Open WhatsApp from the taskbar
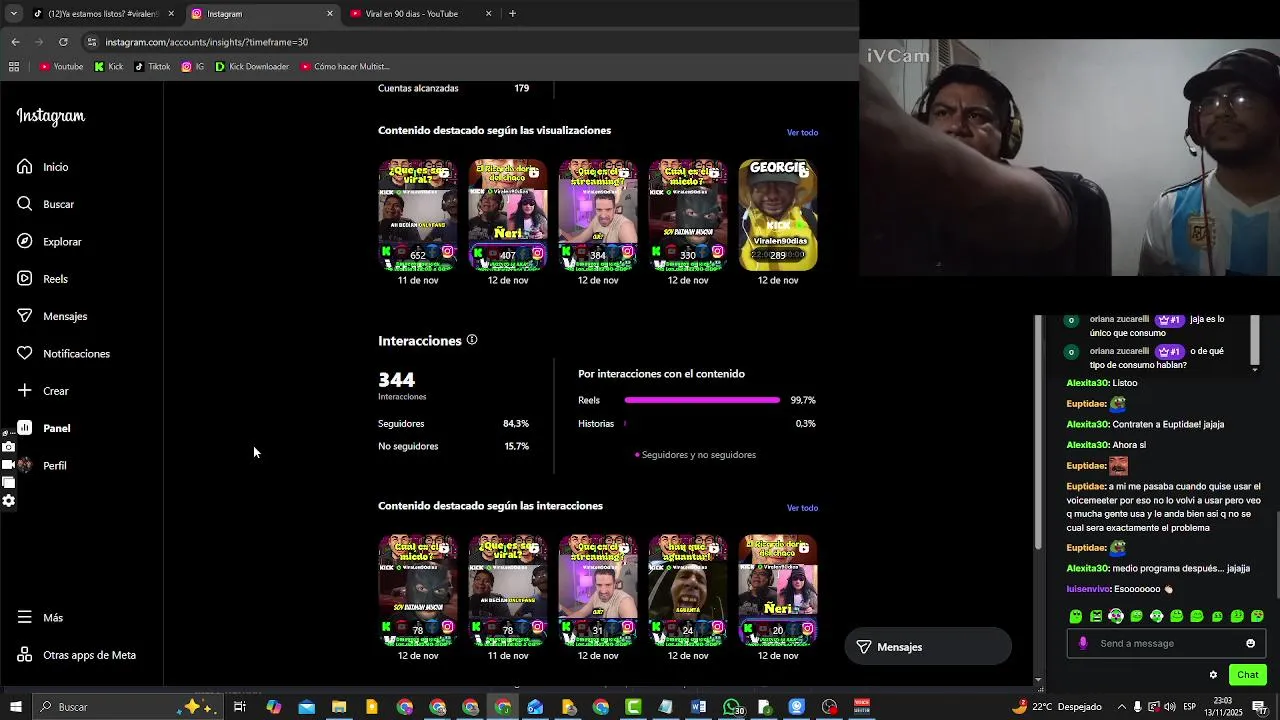 click(733, 707)
